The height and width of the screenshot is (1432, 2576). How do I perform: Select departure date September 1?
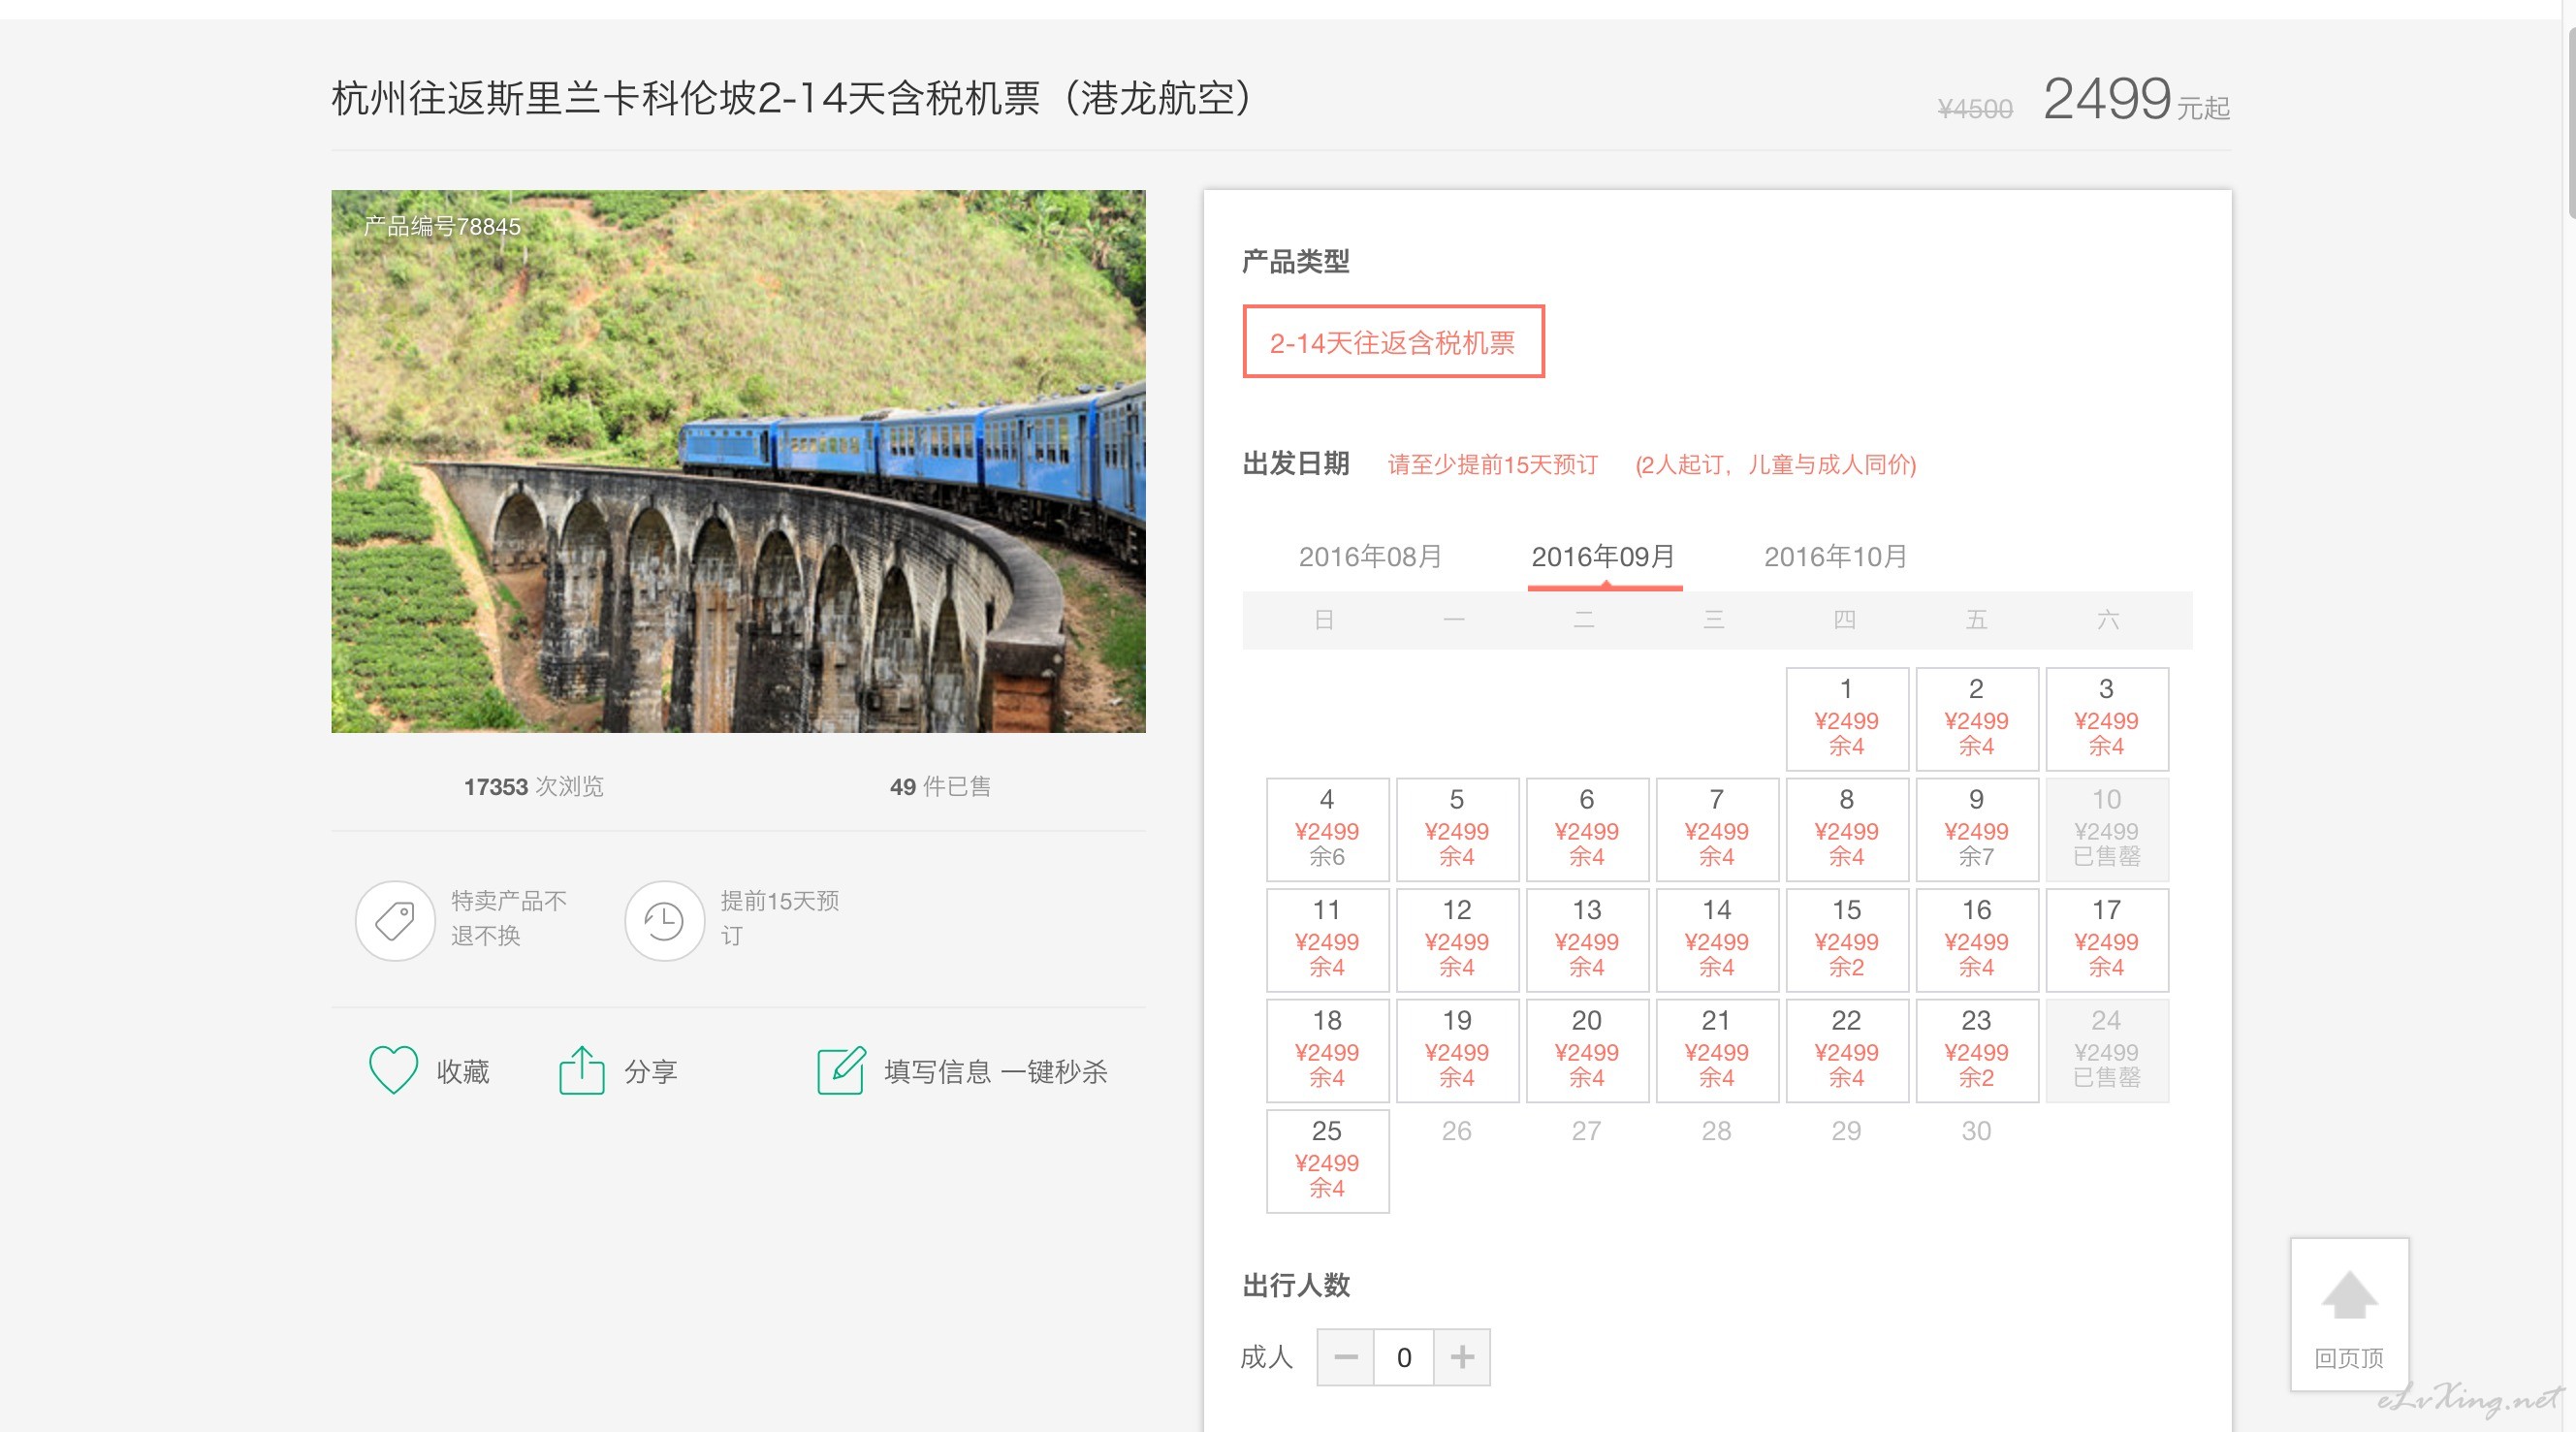[1847, 719]
